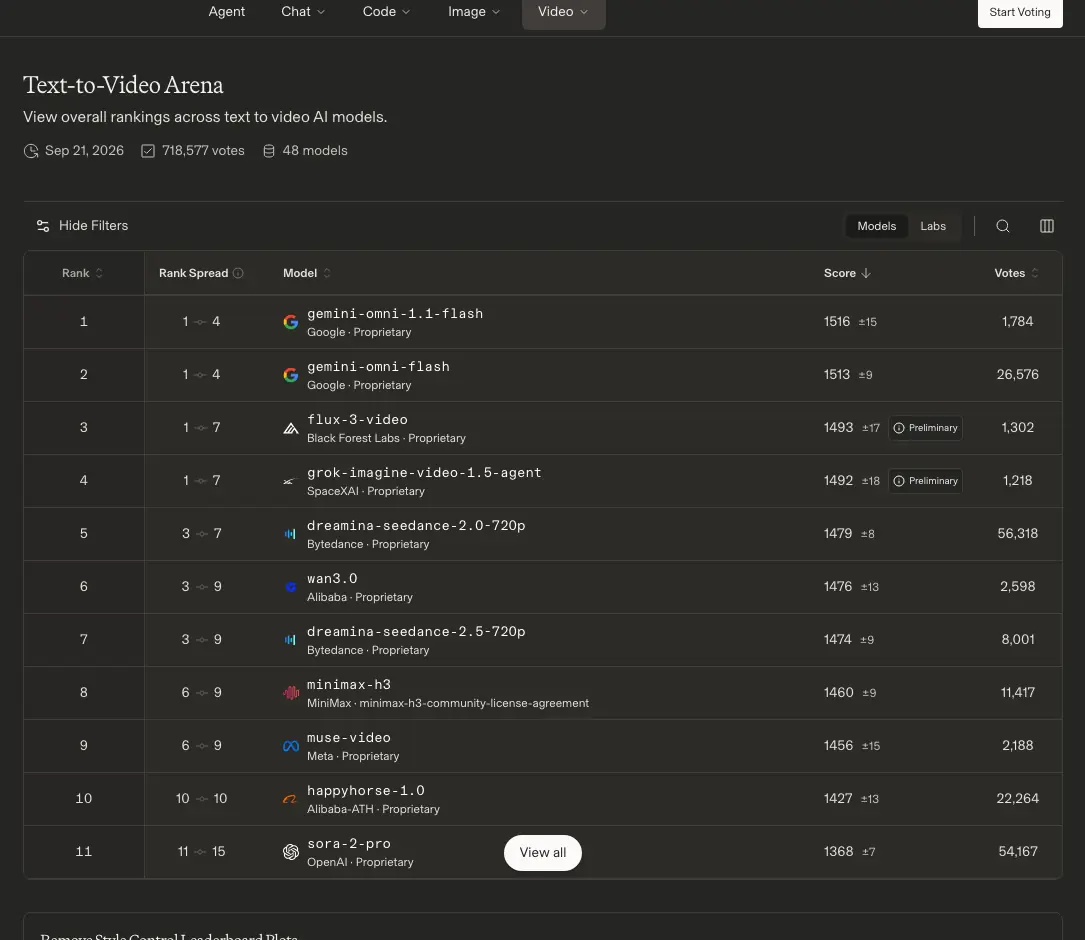Sort the table by Votes column
Image resolution: width=1085 pixels, height=940 pixels.
click(x=1016, y=273)
